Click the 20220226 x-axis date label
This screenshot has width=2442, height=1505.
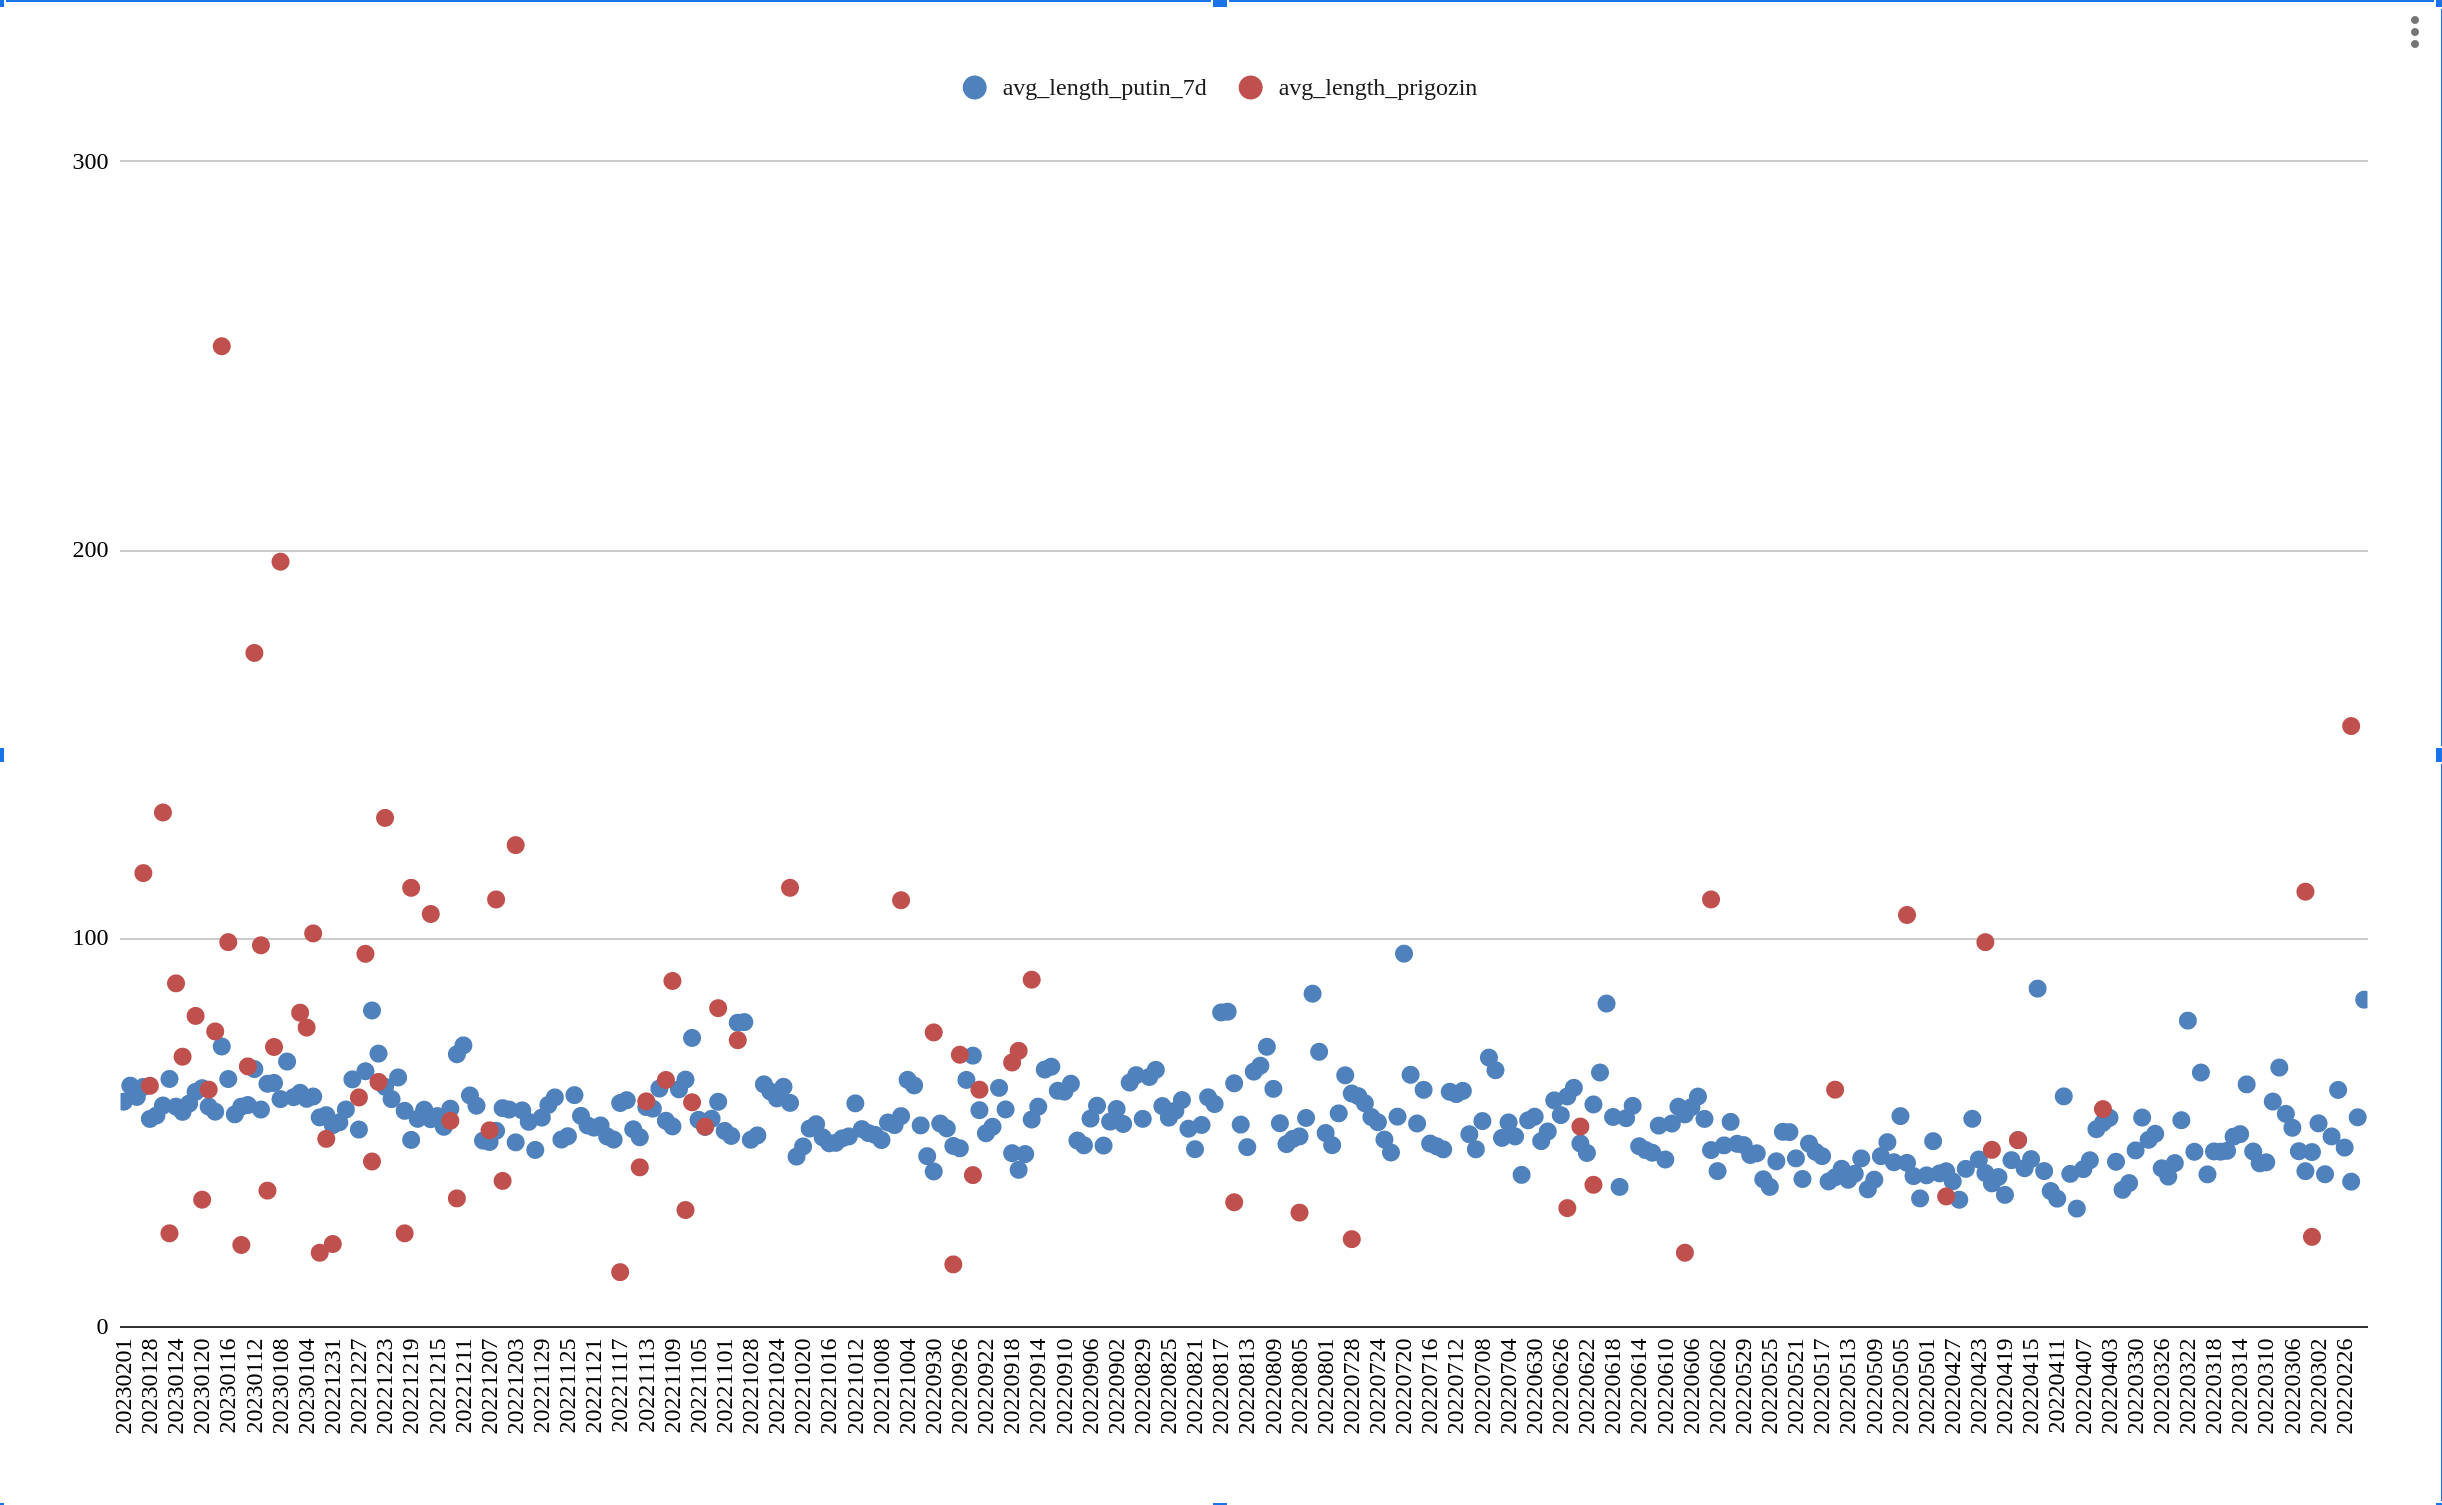coord(2345,1386)
